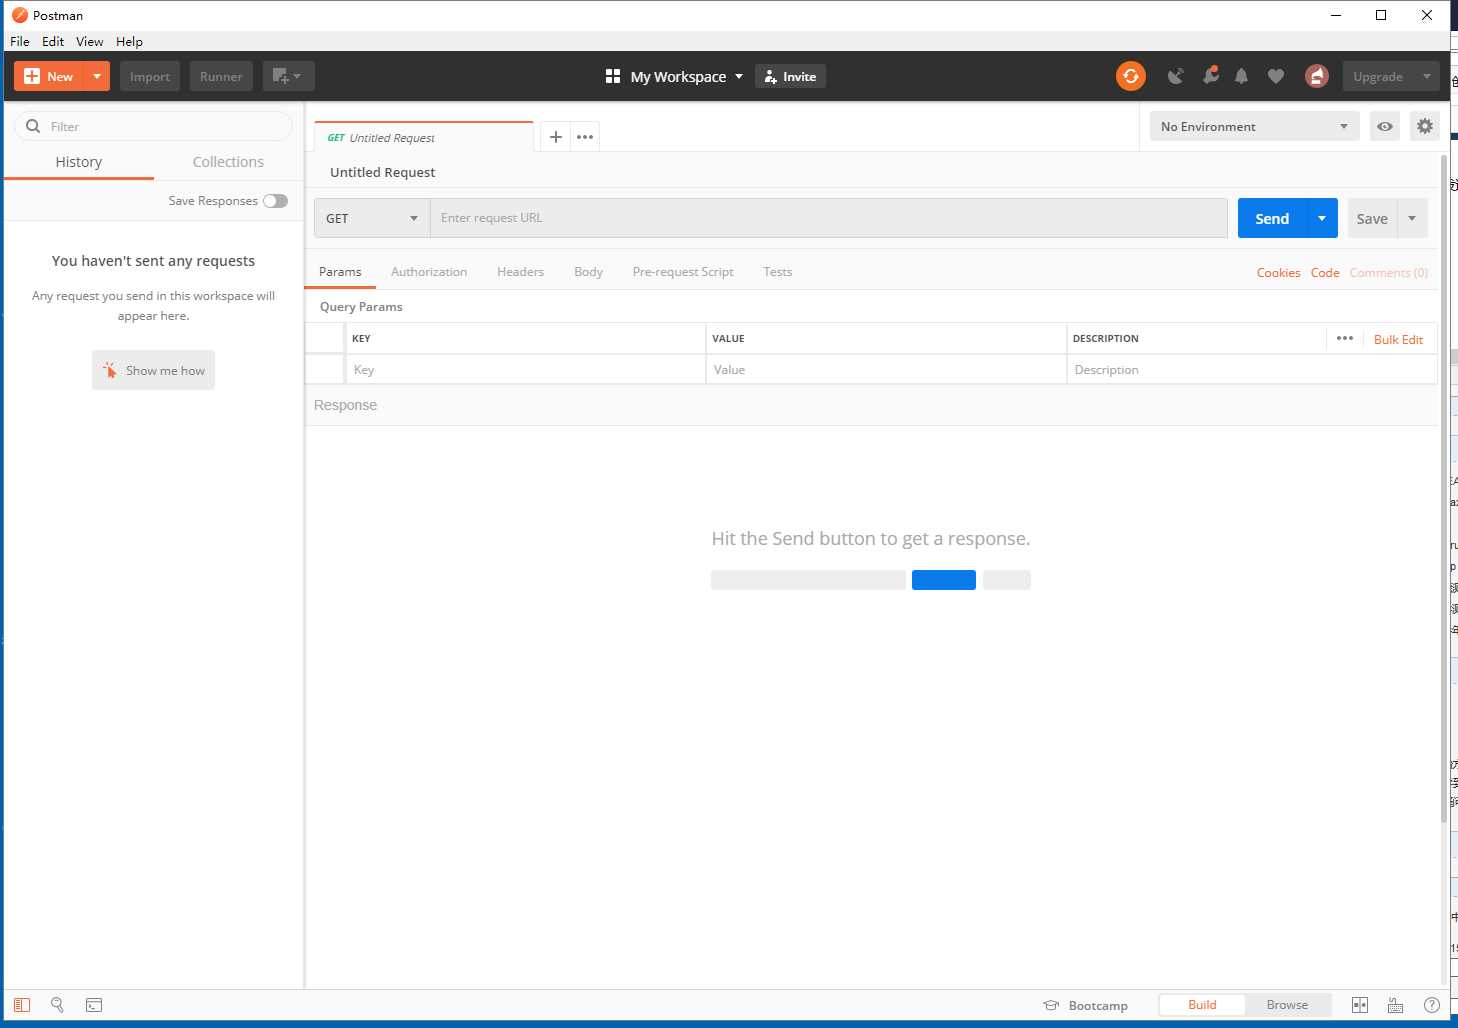Select the Tests tab
The width and height of the screenshot is (1458, 1028).
click(x=778, y=272)
